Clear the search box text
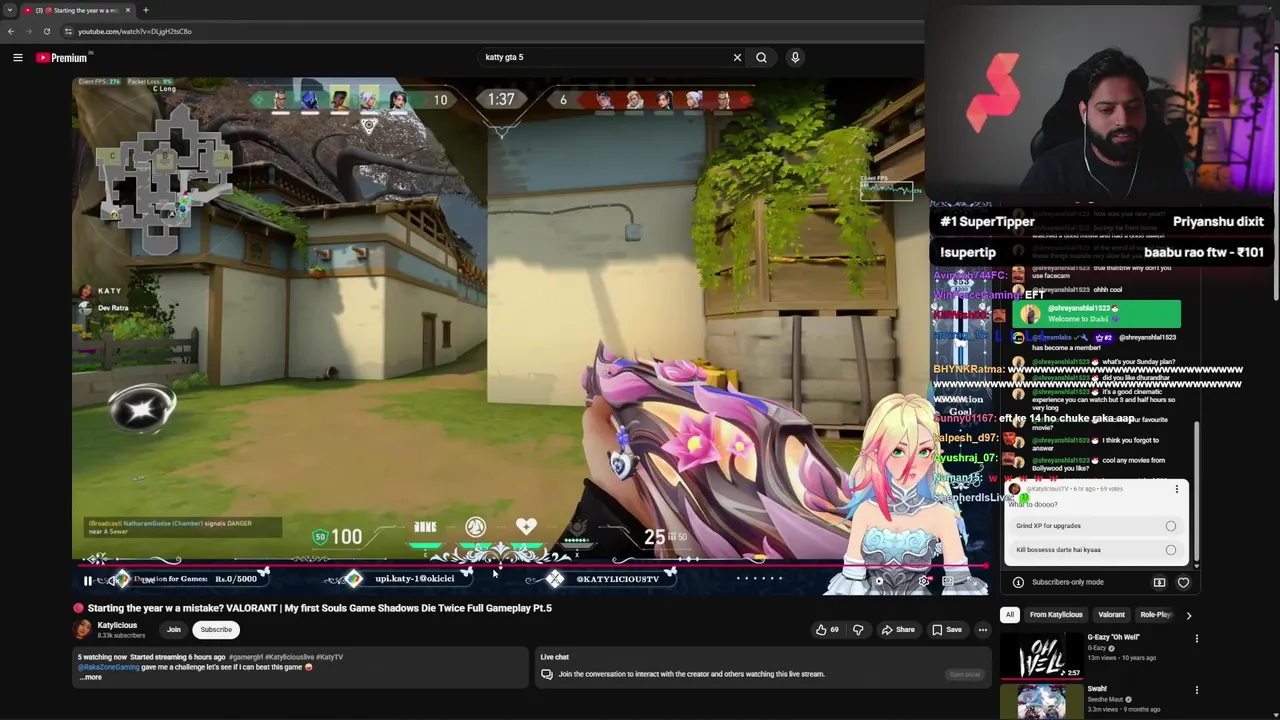Image resolution: width=1280 pixels, height=720 pixels. click(737, 58)
